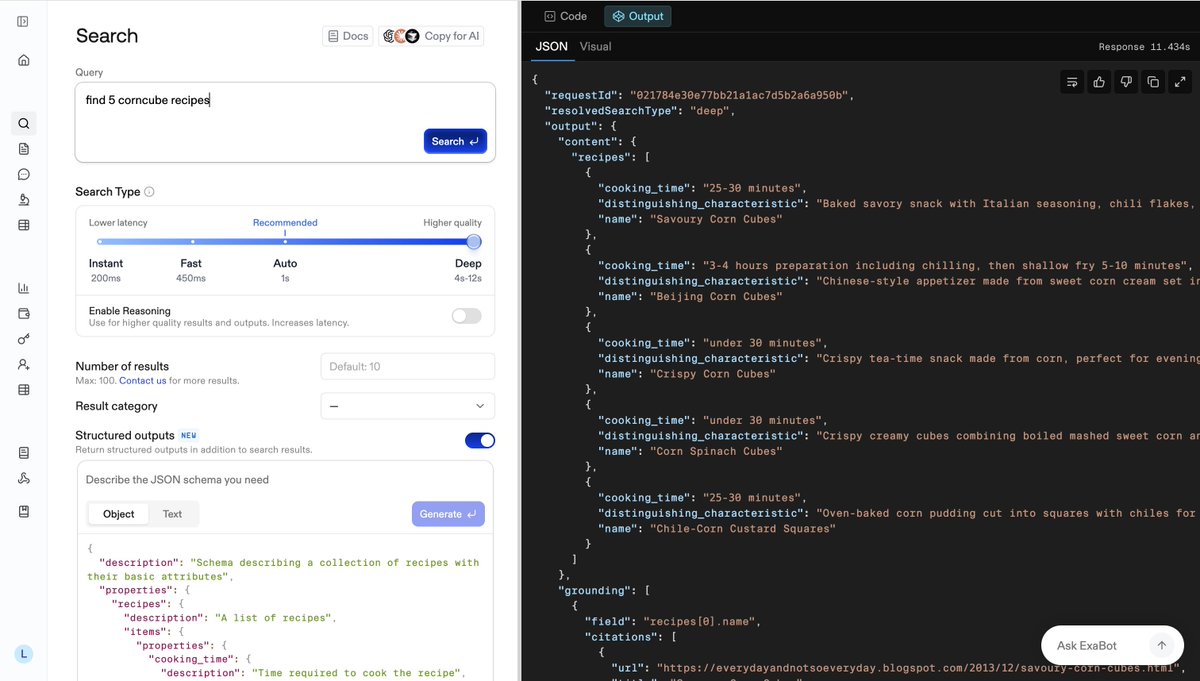This screenshot has height=681, width=1200.
Task: Open the webhook-style icon in sidebar
Action: coord(23,479)
